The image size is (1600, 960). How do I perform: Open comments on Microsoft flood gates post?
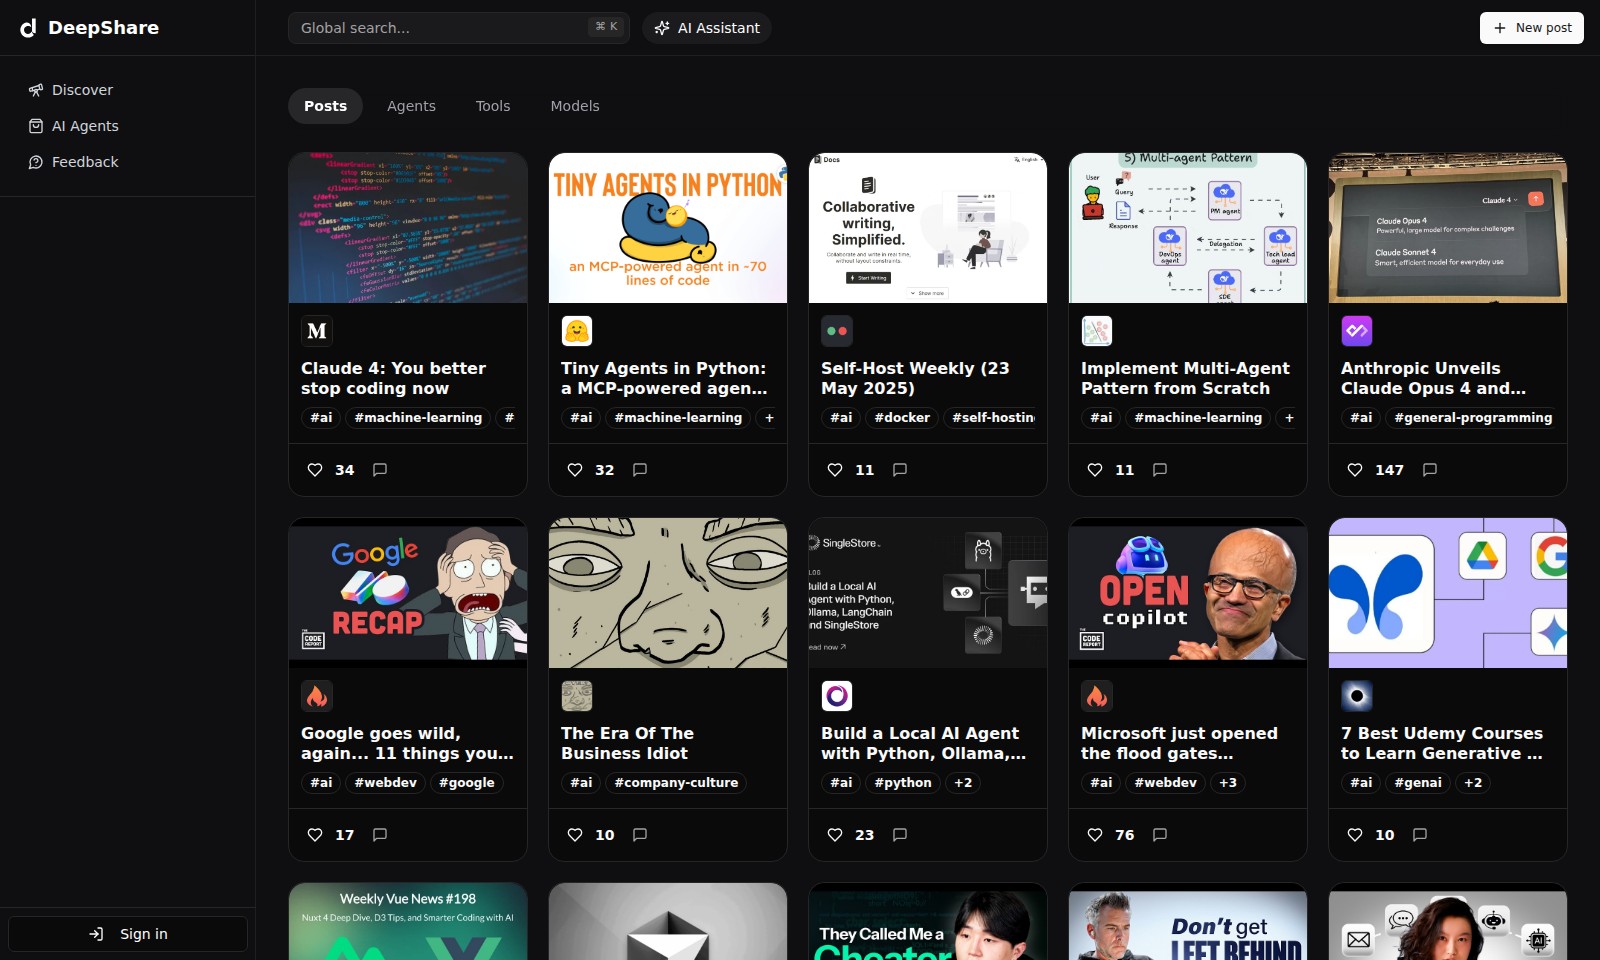tap(1160, 835)
